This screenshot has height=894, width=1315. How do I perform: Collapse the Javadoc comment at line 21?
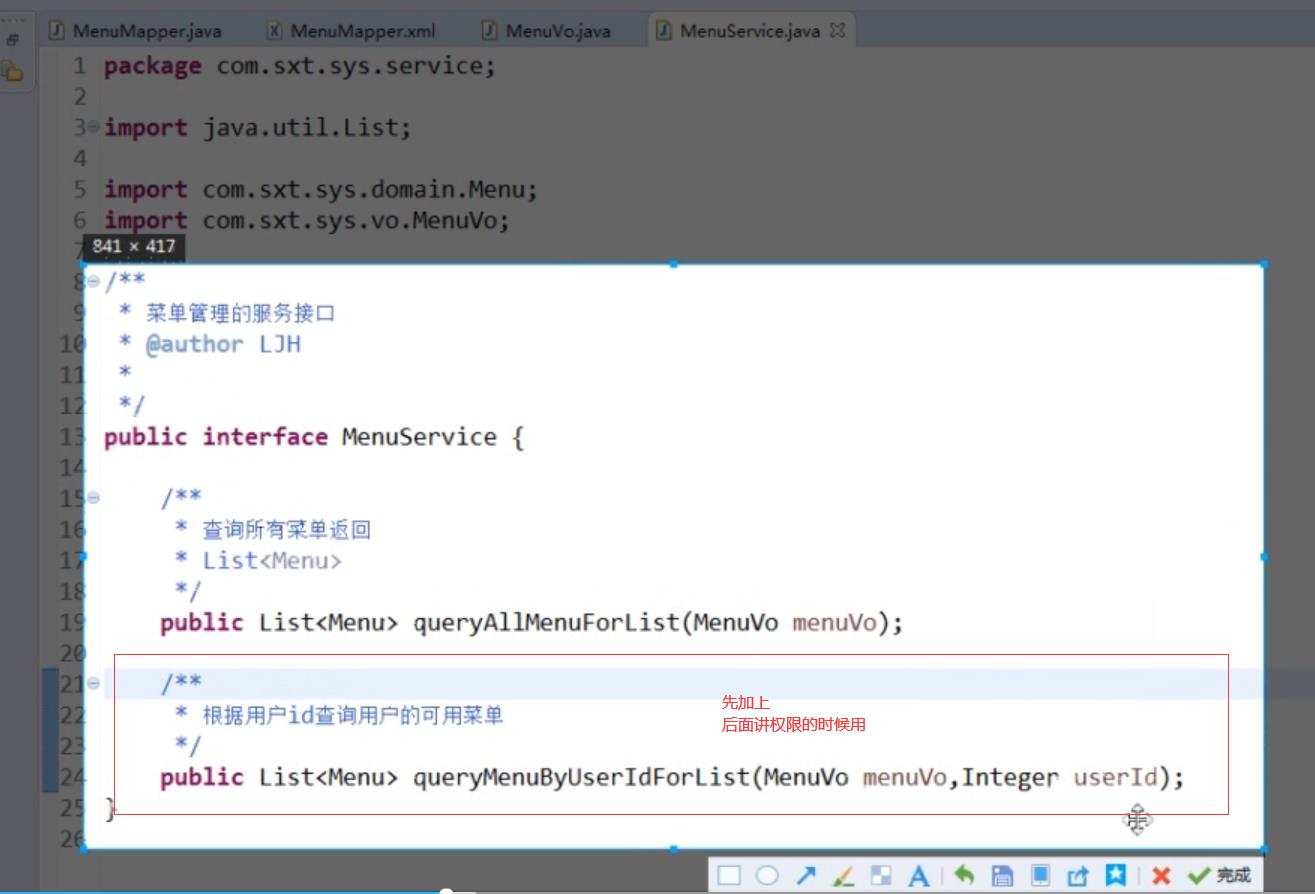[x=93, y=683]
